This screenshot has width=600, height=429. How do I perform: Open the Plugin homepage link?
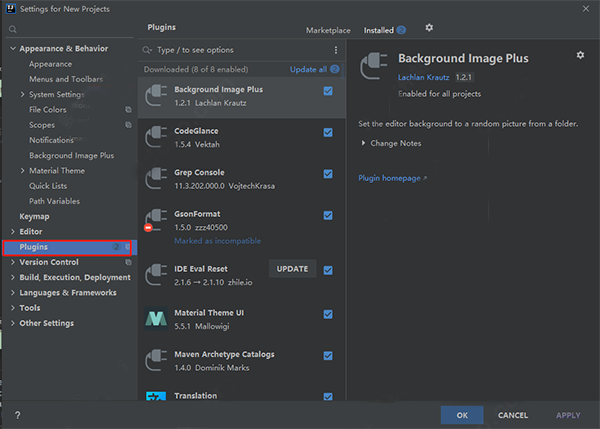click(x=391, y=178)
